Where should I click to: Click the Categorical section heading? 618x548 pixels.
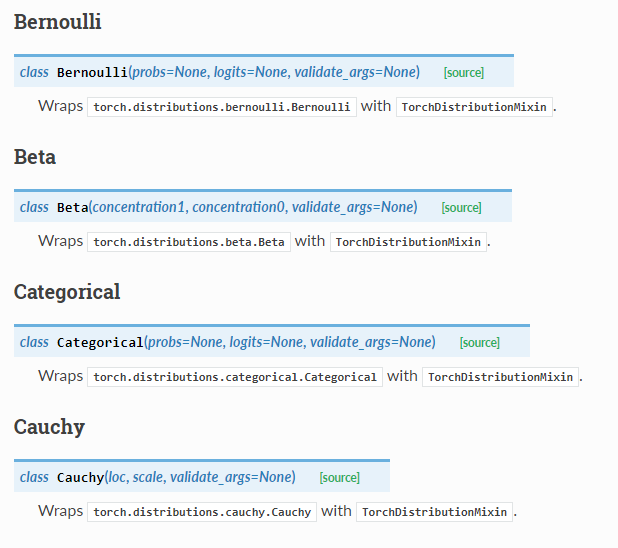[67, 292]
